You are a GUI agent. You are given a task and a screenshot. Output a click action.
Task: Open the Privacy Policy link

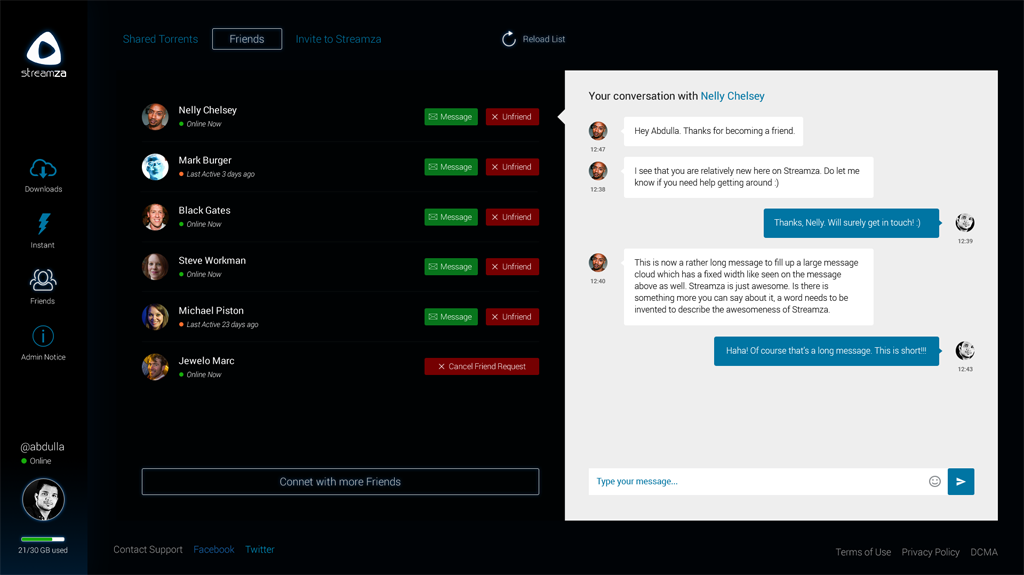coord(930,552)
